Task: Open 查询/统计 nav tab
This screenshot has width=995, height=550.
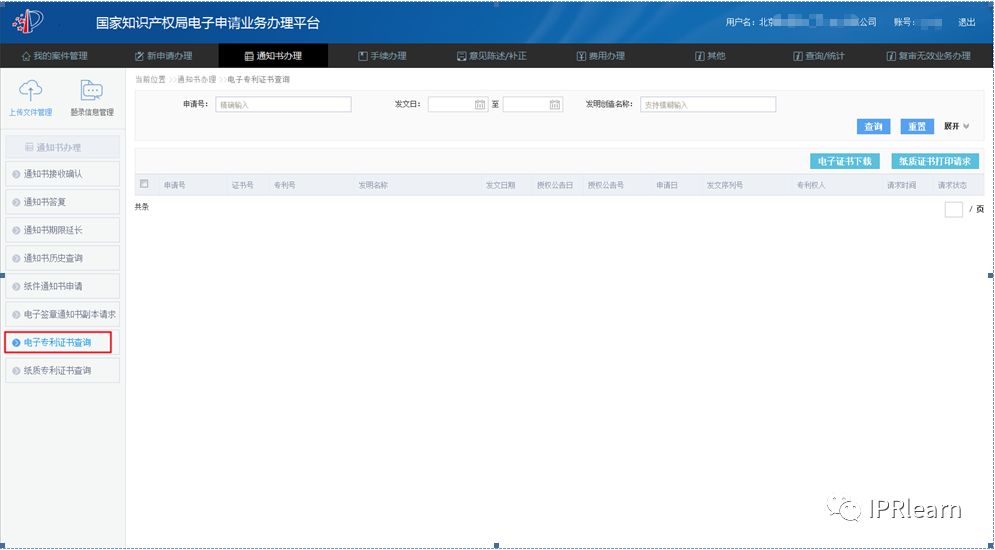Action: (819, 56)
